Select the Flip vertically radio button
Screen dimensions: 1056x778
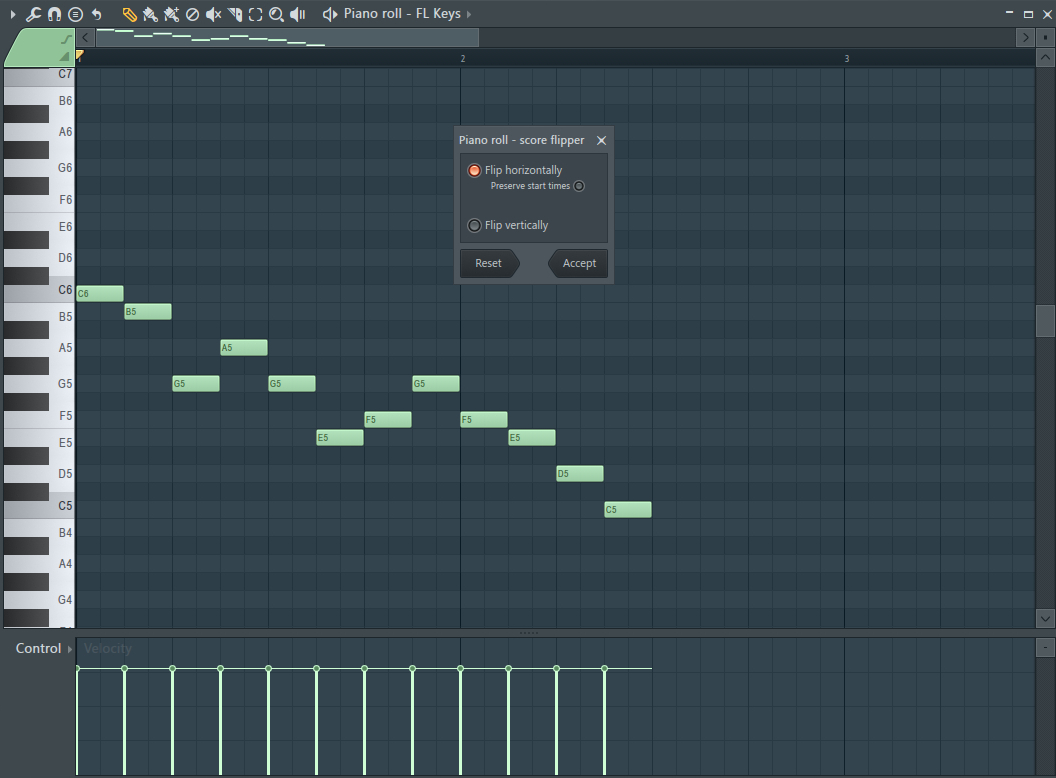tap(474, 225)
